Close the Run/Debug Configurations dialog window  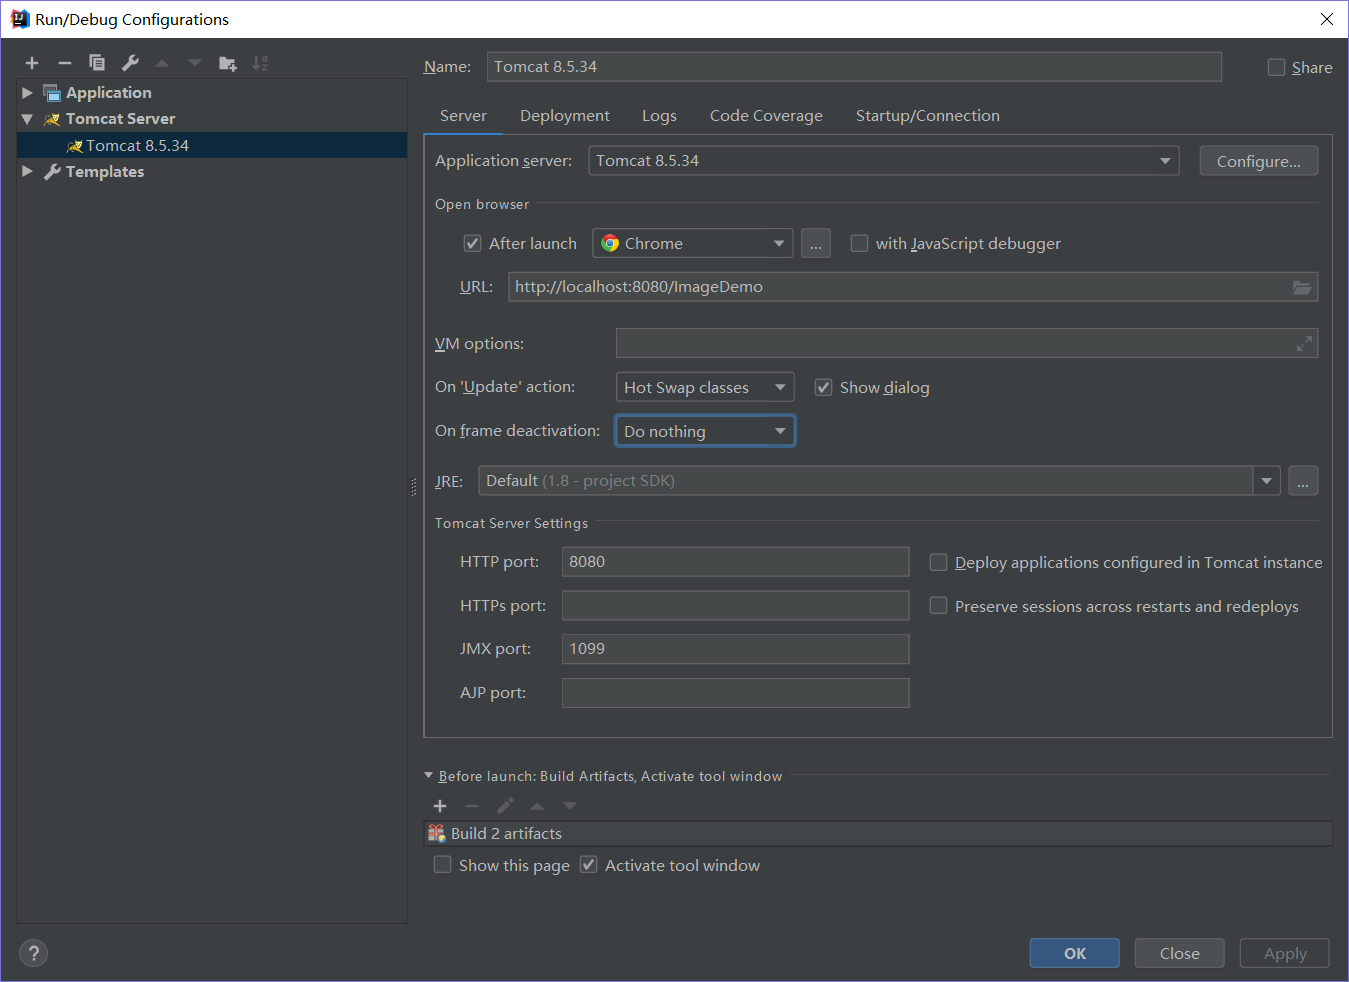tap(1327, 19)
